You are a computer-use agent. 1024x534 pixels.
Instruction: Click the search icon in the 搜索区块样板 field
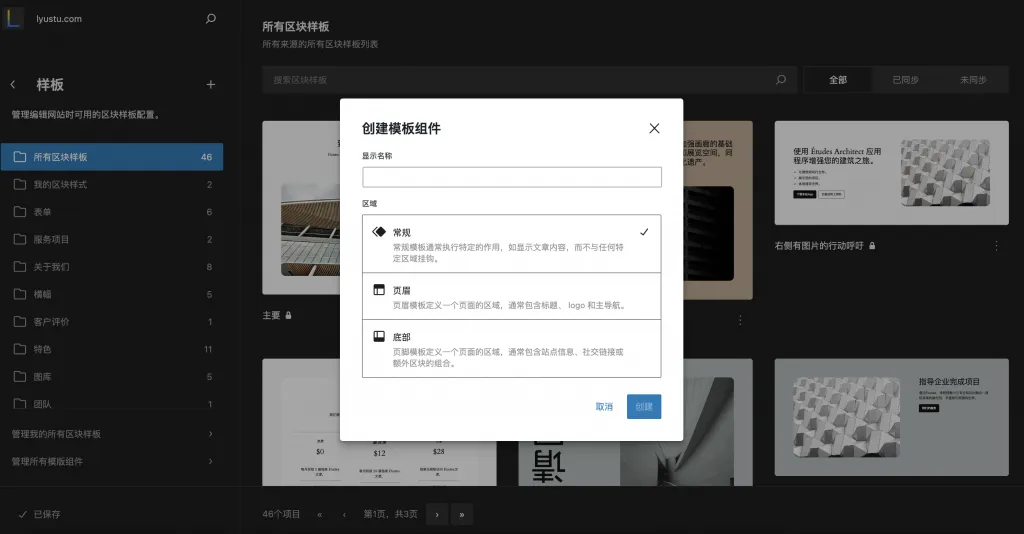(x=781, y=80)
